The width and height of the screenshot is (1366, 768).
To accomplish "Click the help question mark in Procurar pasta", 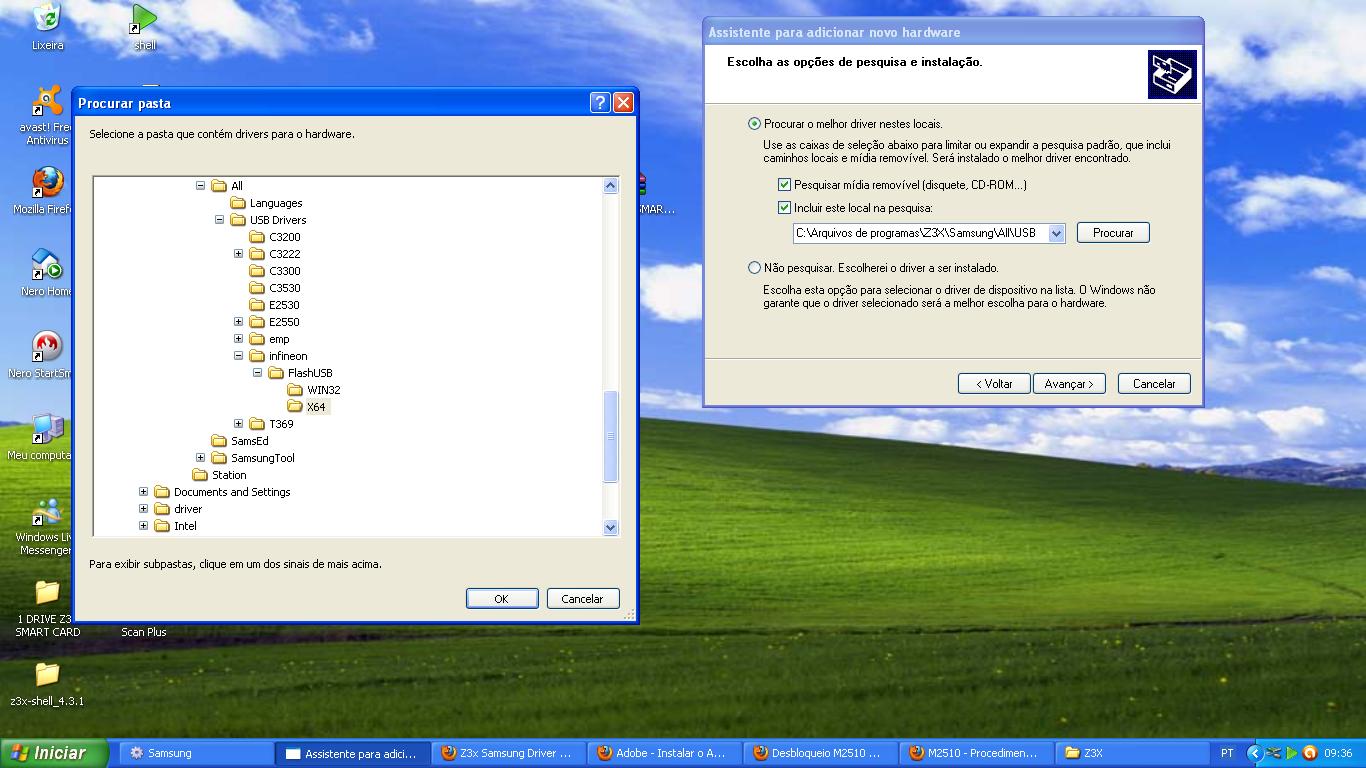I will click(x=600, y=102).
